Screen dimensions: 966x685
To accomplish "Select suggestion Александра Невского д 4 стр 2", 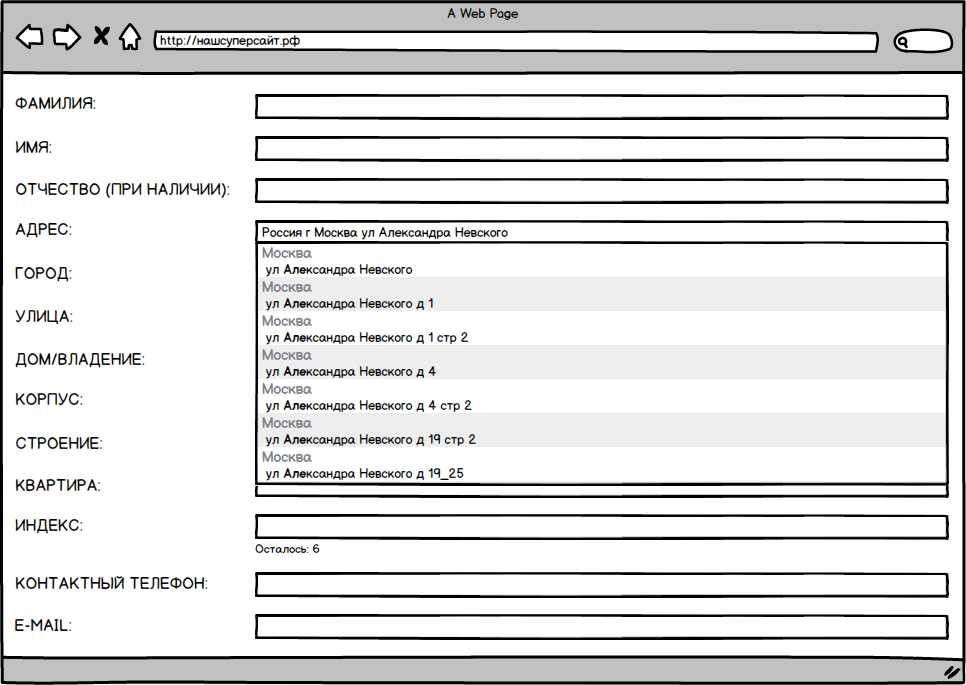I will 601,396.
